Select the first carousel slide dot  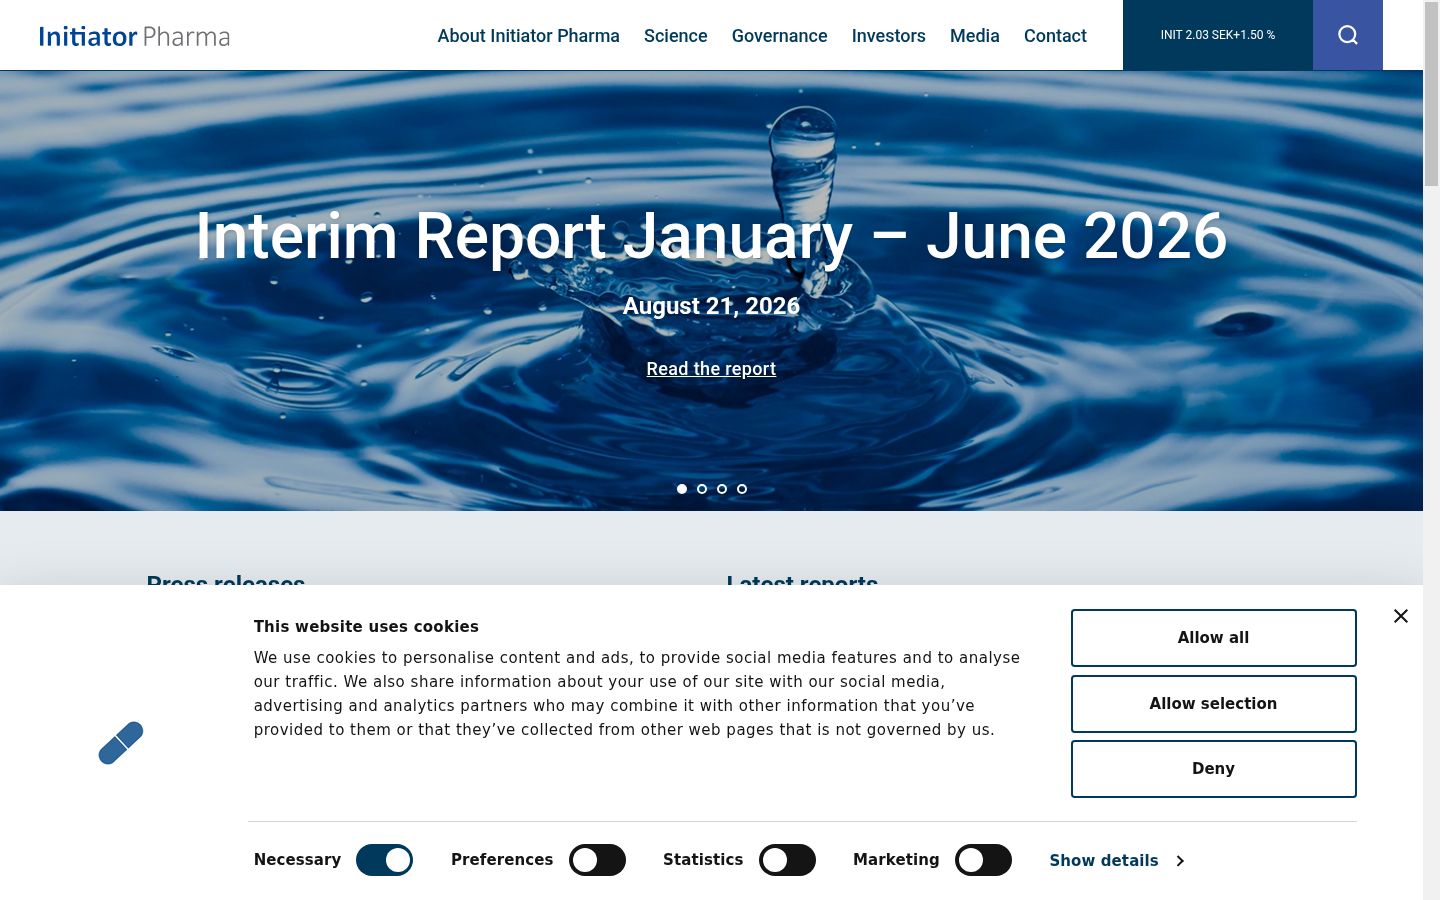[682, 489]
